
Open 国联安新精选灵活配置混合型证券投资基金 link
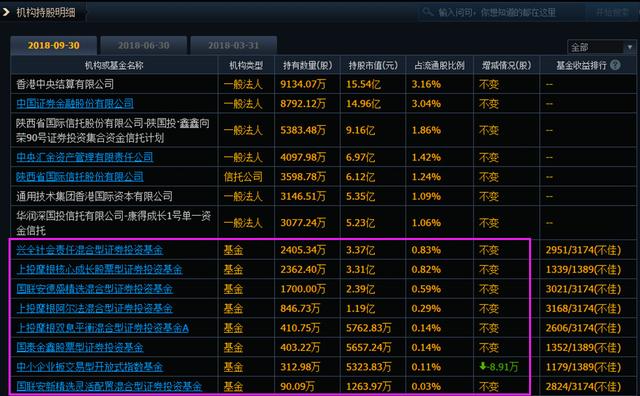click(x=109, y=386)
